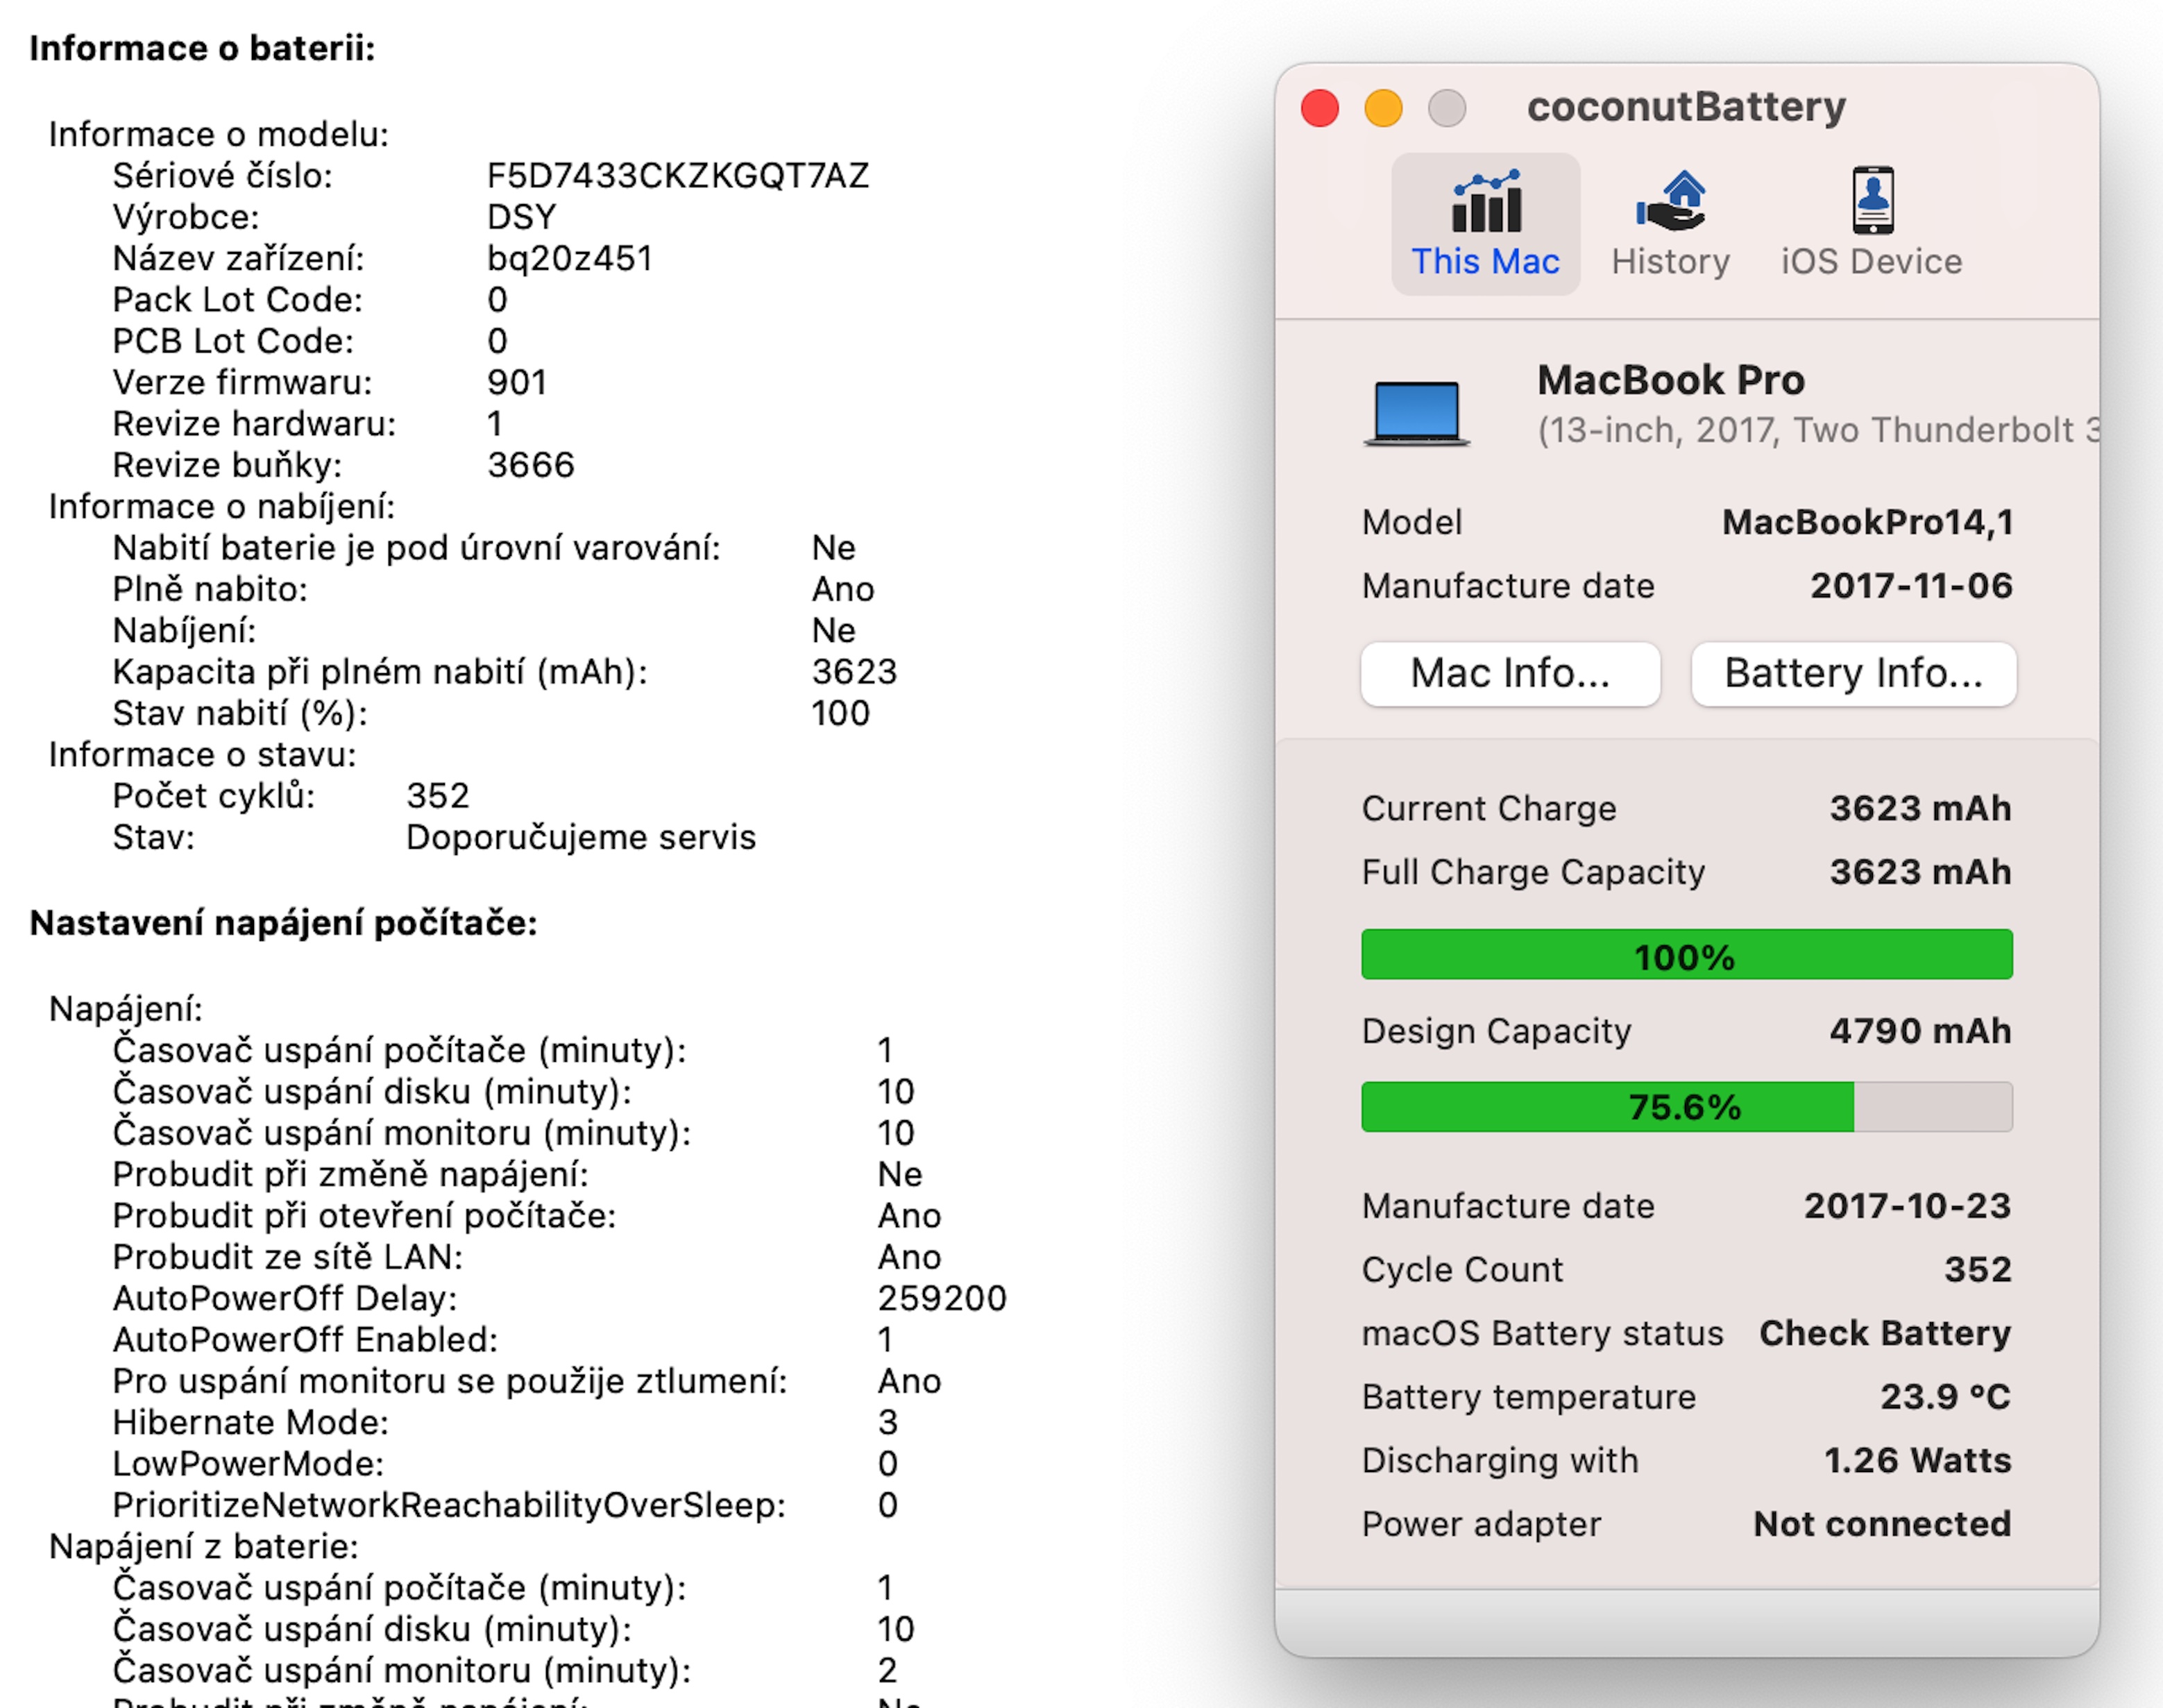Screen dimensions: 2163x1708
Task: Click the gray zoom window button
Action: coord(1446,108)
